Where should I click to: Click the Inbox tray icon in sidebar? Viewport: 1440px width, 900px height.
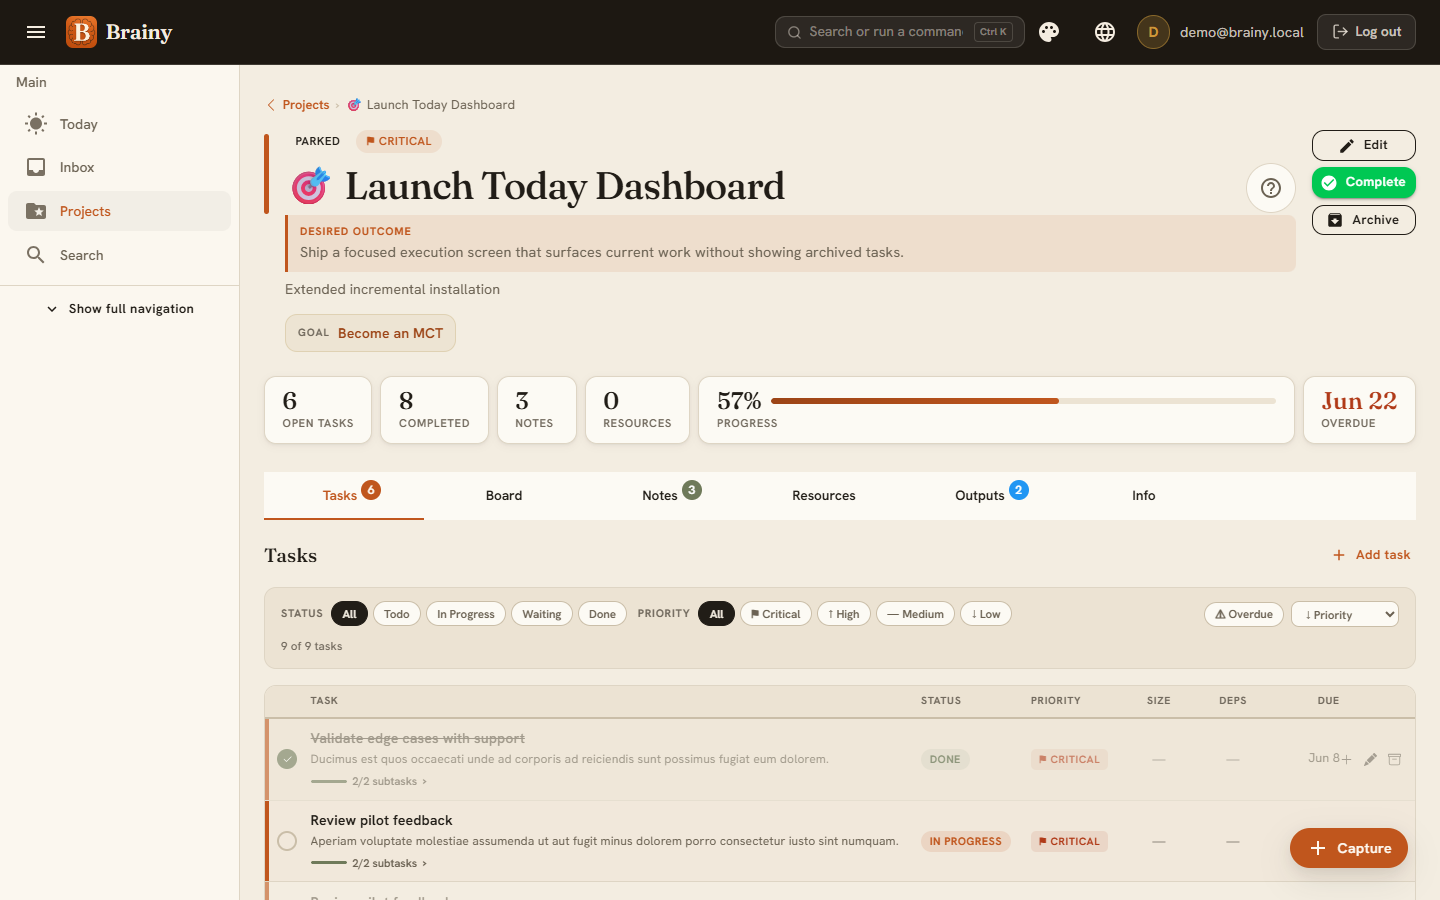pyautogui.click(x=36, y=167)
